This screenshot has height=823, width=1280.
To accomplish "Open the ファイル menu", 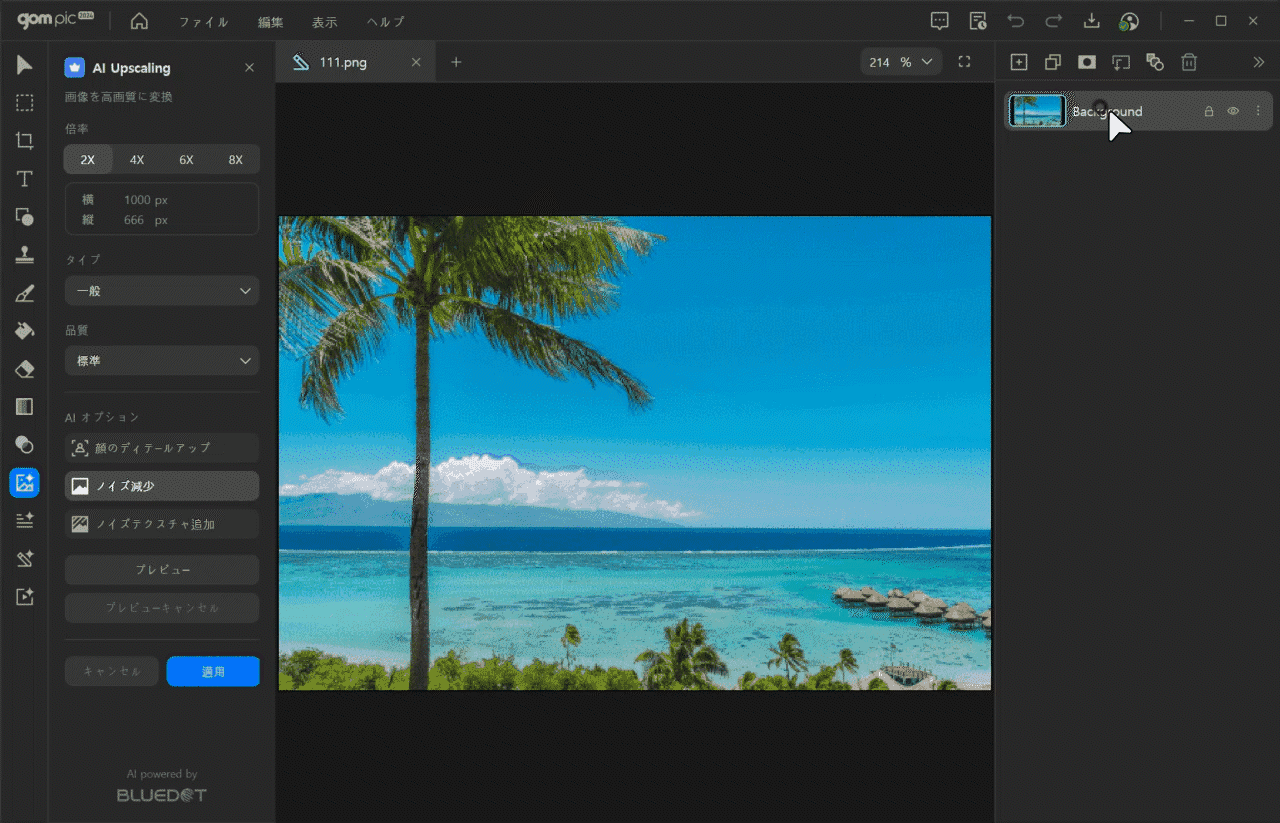I will click(204, 22).
